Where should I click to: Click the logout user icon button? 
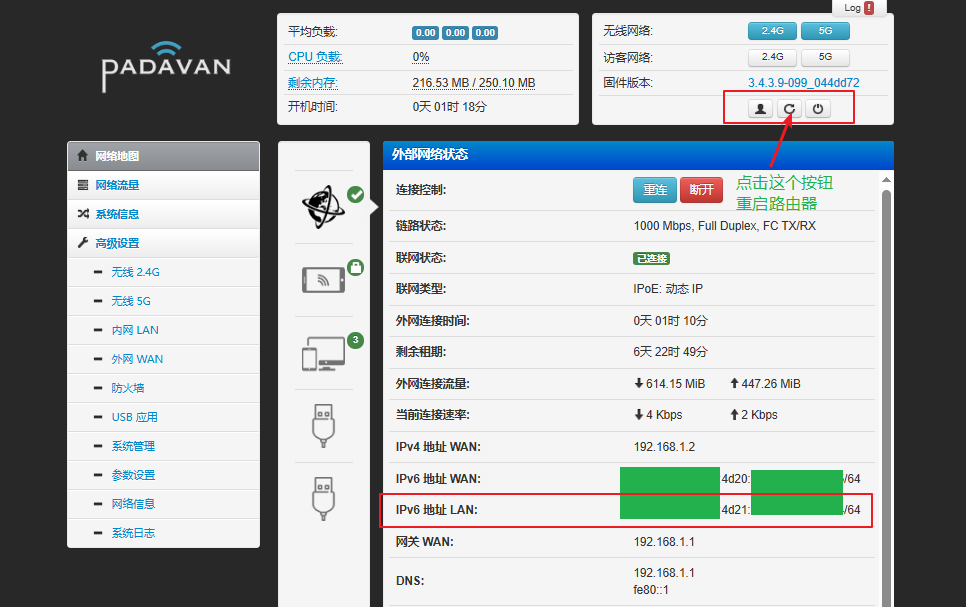[x=760, y=109]
